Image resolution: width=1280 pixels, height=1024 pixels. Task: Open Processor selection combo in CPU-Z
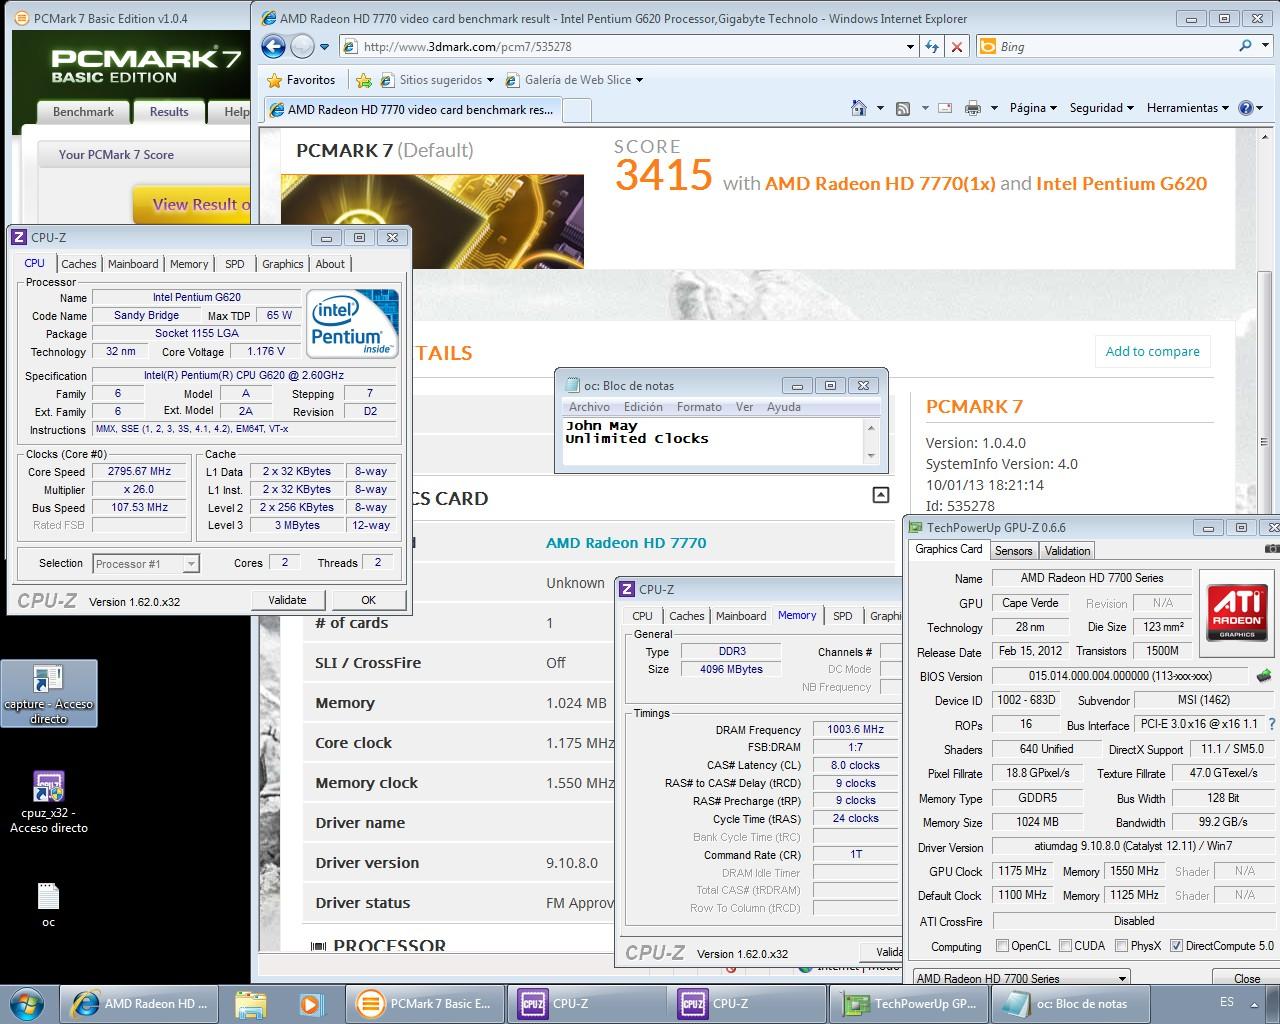point(146,564)
